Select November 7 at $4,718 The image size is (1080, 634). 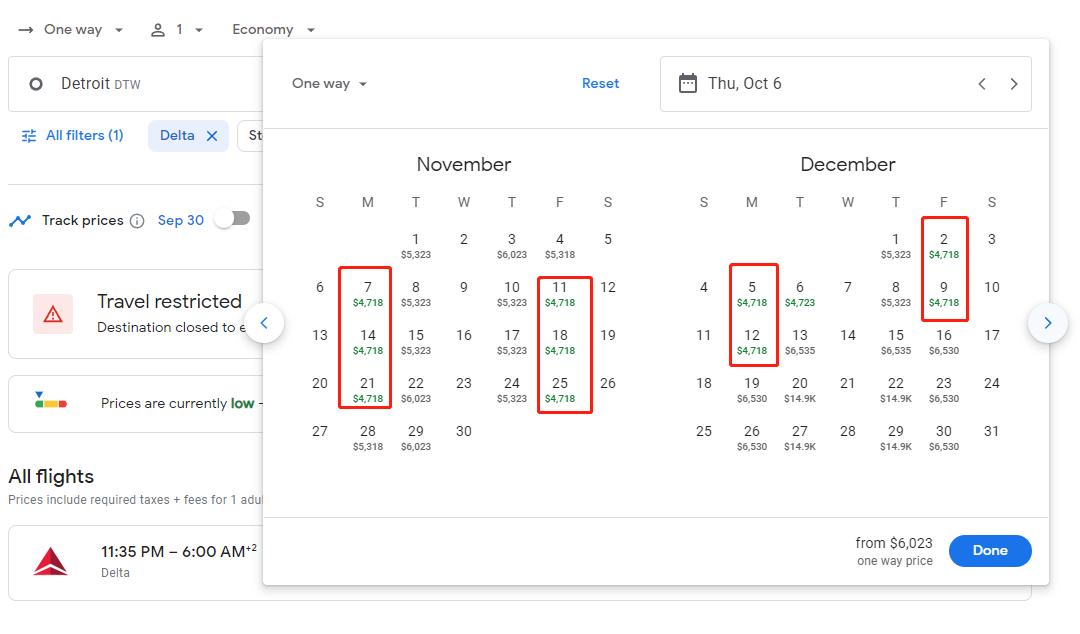point(368,293)
